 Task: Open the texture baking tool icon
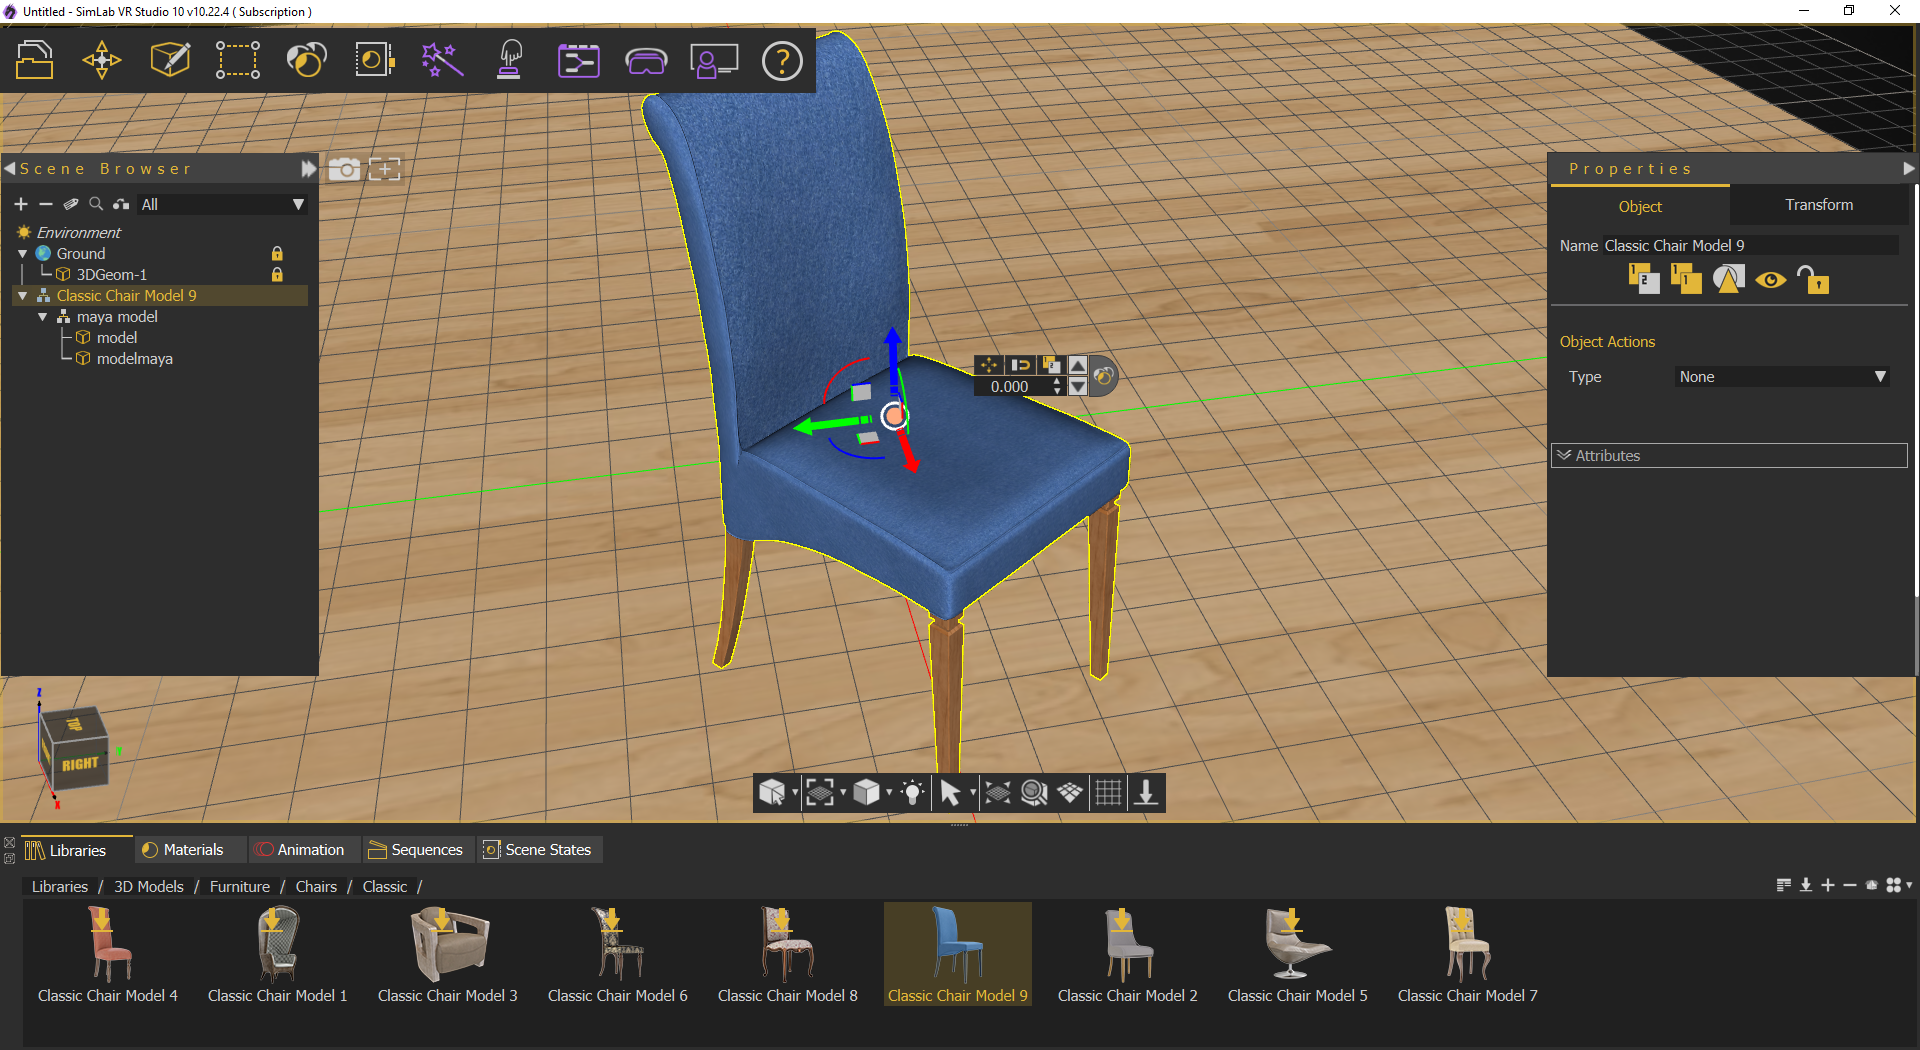pyautogui.click(x=374, y=60)
